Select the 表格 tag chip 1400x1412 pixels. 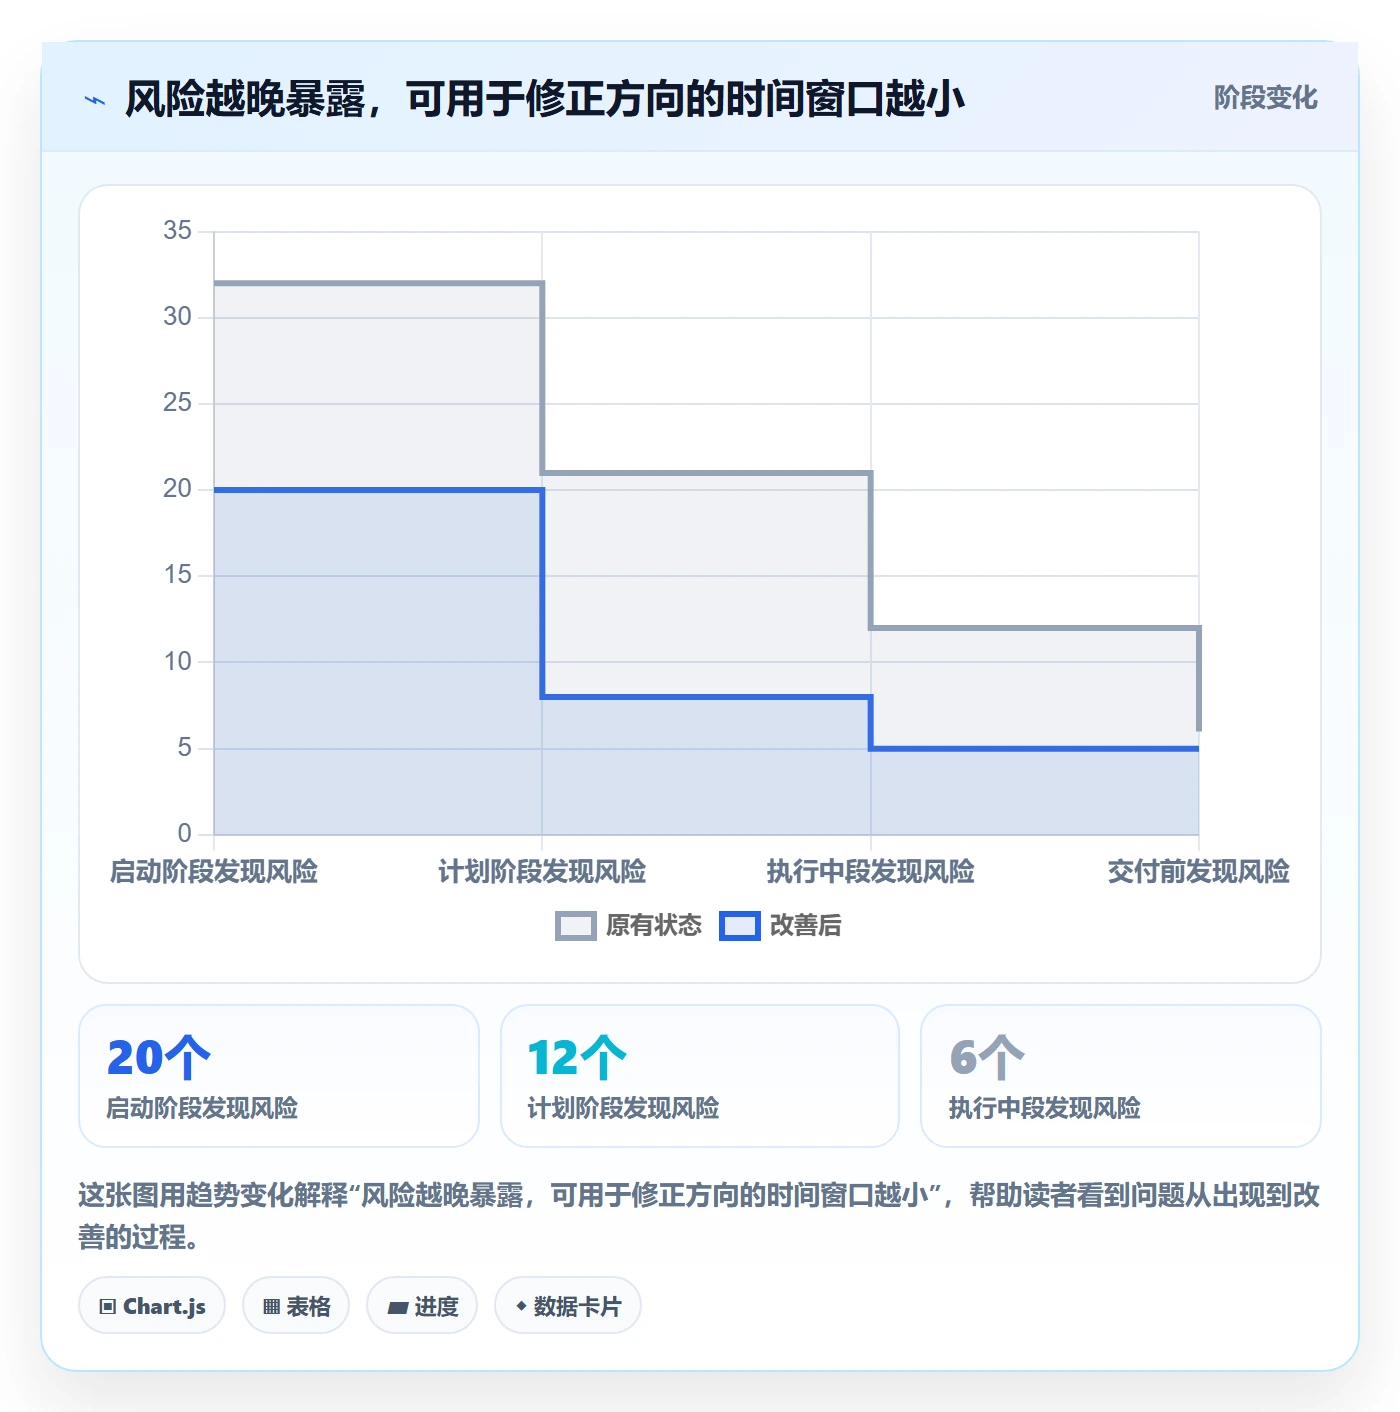click(x=296, y=1306)
